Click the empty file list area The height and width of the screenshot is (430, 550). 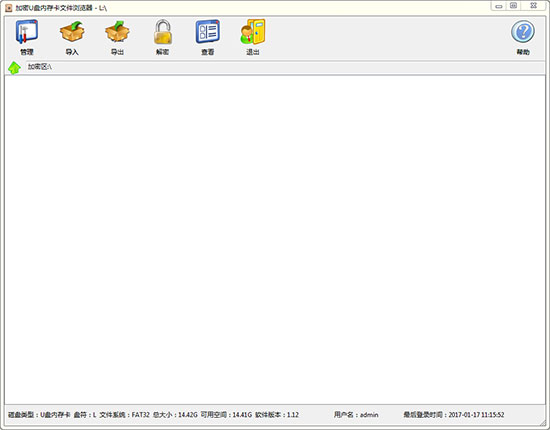tap(275, 240)
